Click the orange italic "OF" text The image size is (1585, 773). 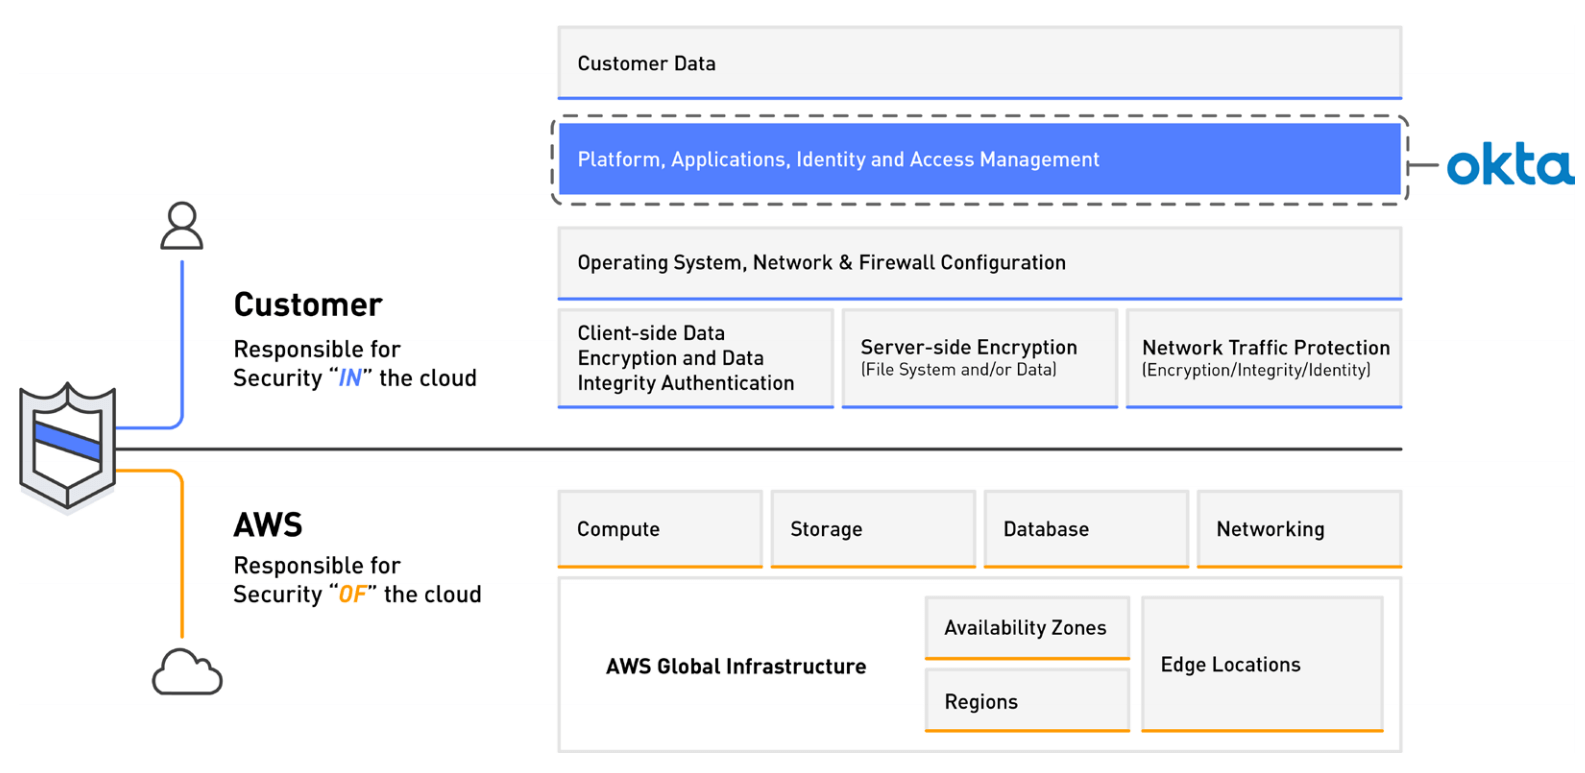[x=352, y=595]
